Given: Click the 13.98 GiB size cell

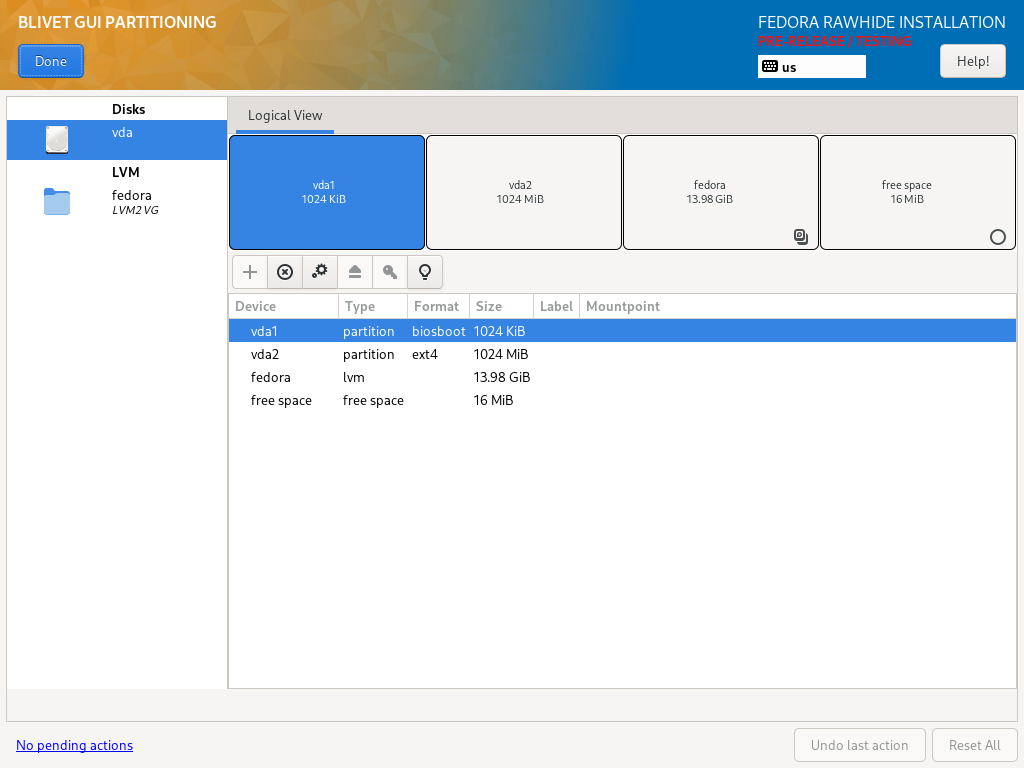Looking at the screenshot, I should 502,377.
